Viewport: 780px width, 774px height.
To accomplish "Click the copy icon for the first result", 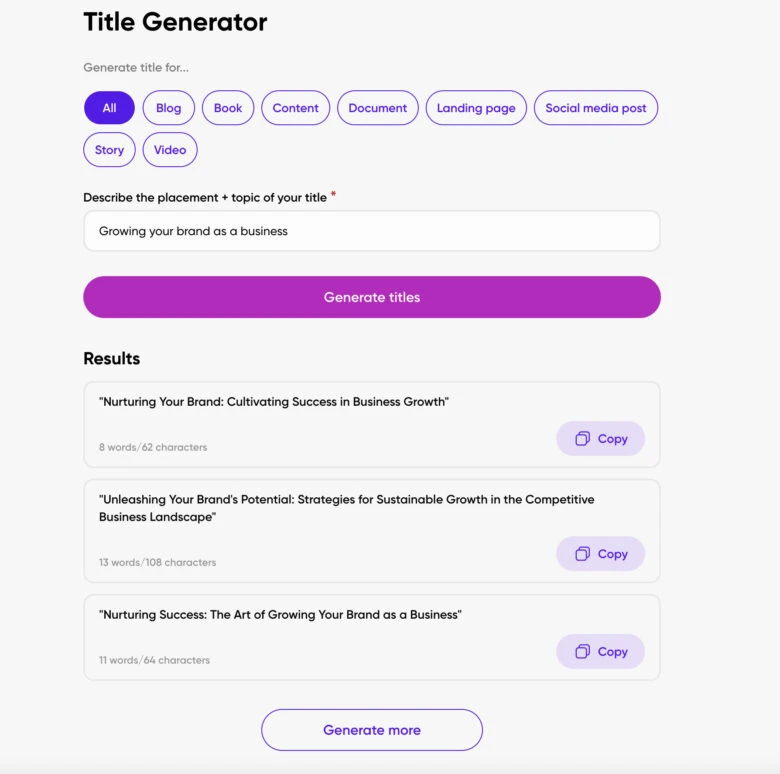I will tap(582, 439).
